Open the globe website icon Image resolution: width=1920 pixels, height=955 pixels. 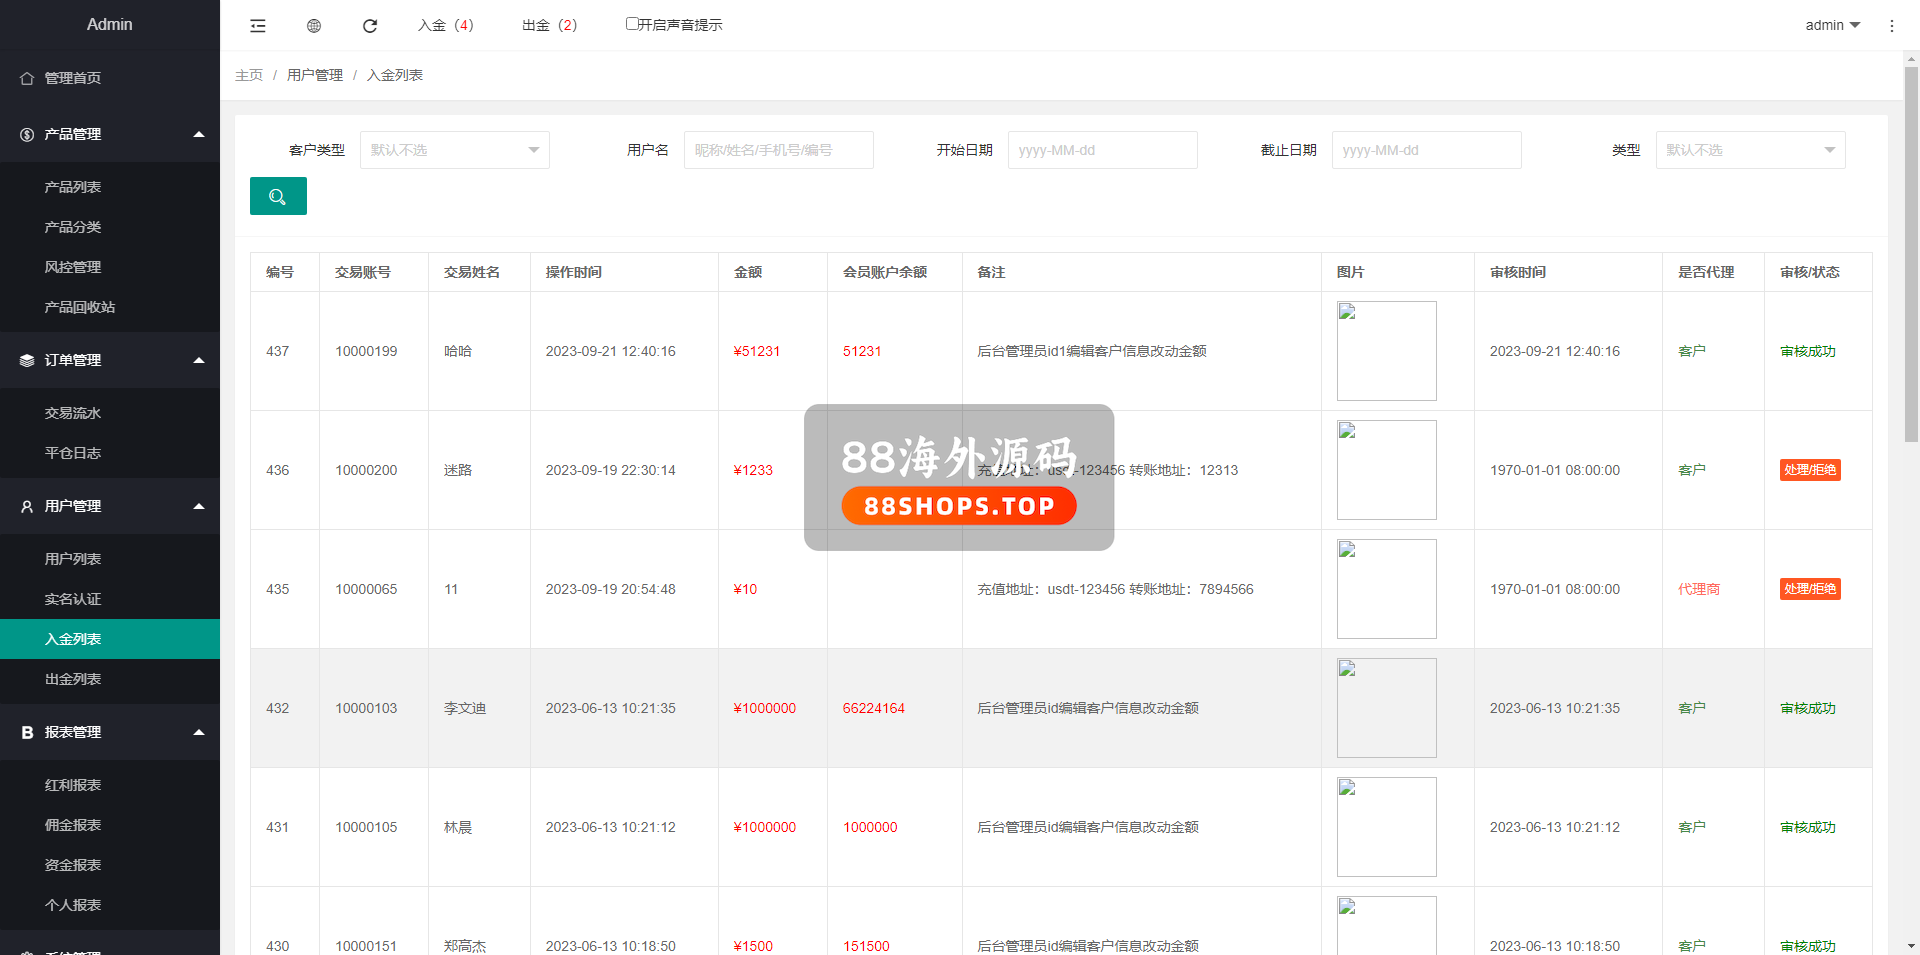point(314,26)
